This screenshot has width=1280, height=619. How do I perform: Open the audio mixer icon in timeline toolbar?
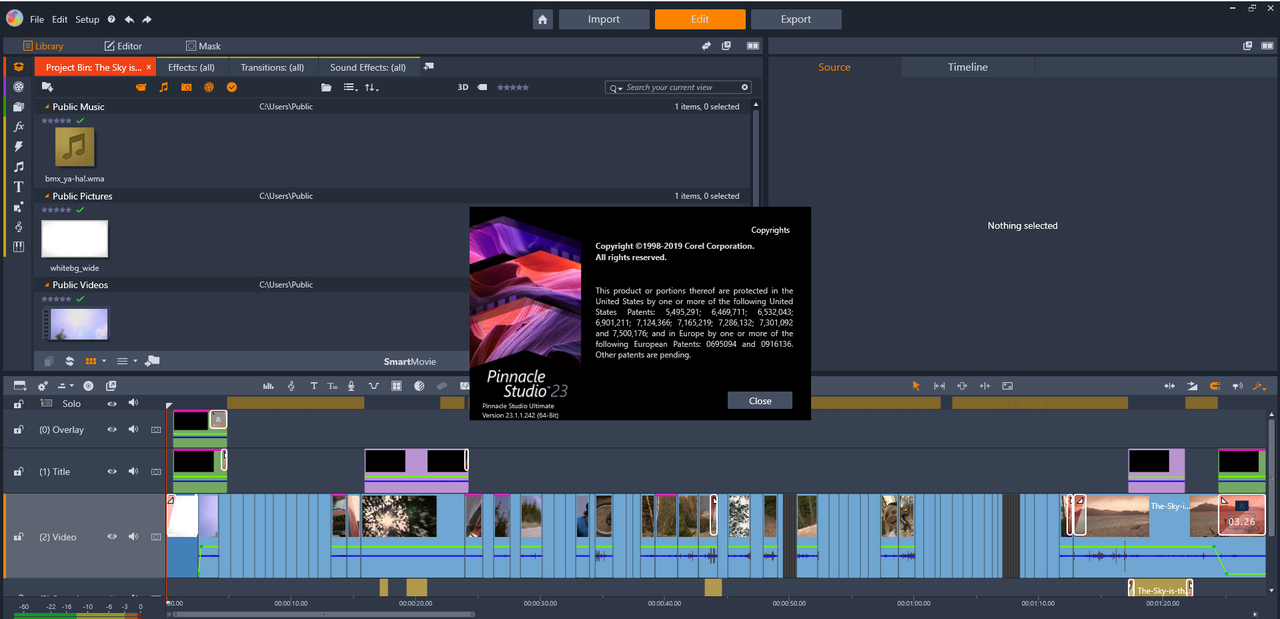click(268, 386)
